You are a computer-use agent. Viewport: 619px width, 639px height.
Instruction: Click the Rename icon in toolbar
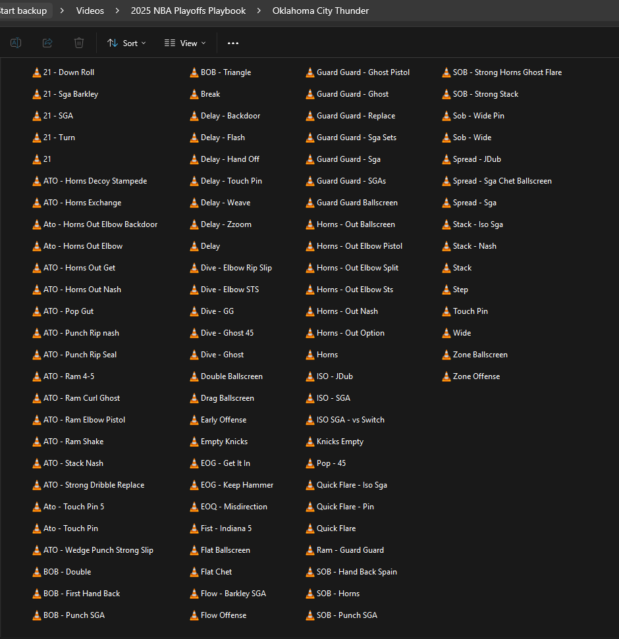(15, 43)
